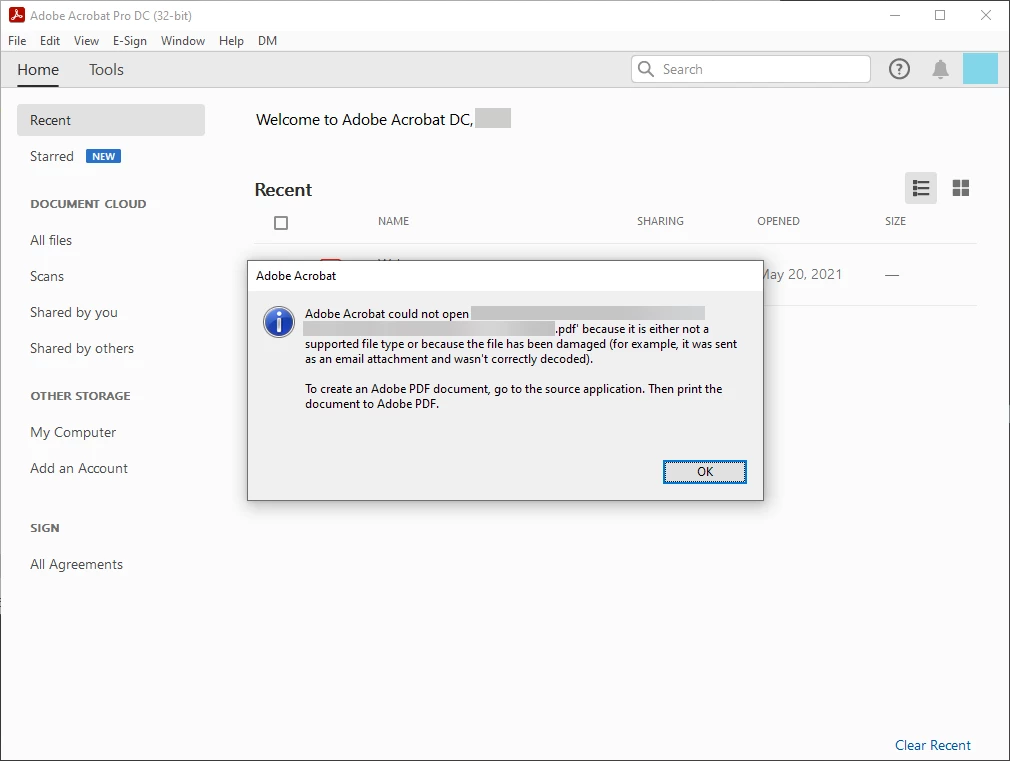
Task: Open the help question mark icon
Action: coord(899,69)
